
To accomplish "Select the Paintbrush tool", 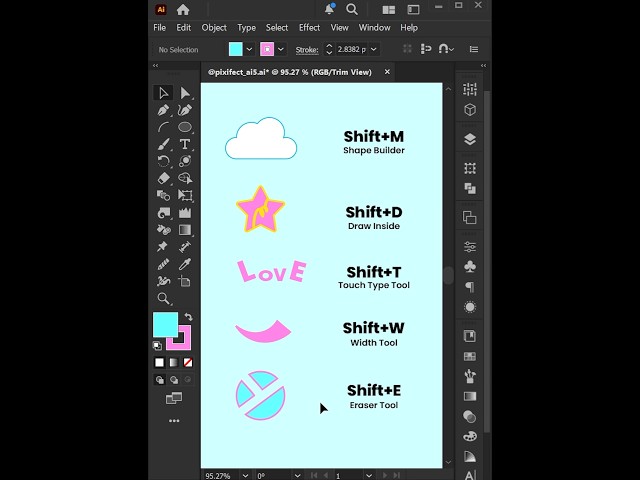I will 163,144.
